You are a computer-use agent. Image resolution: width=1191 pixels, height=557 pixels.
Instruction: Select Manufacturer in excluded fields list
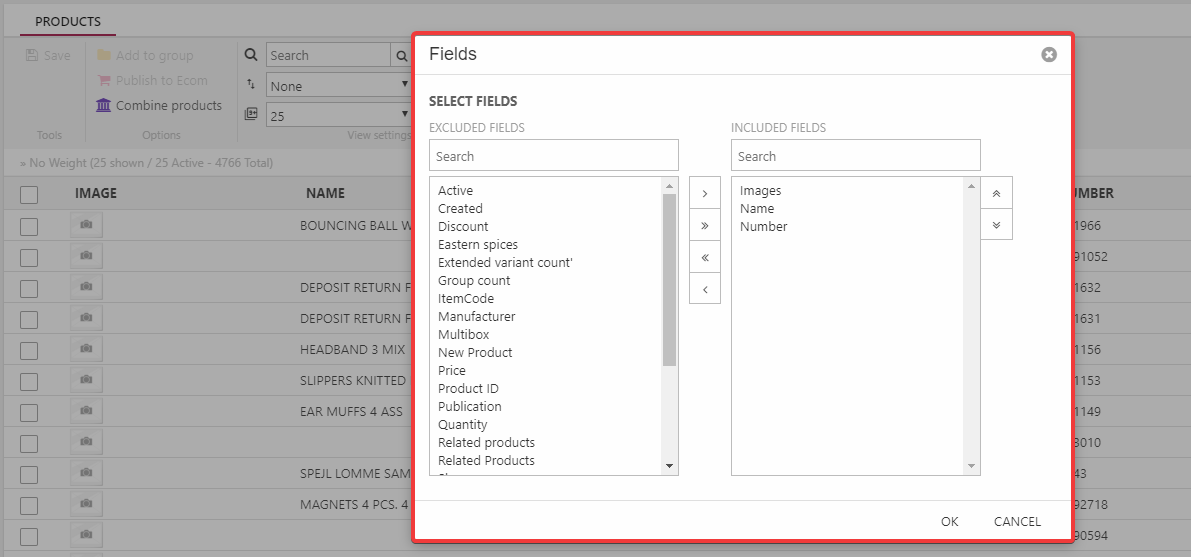476,317
